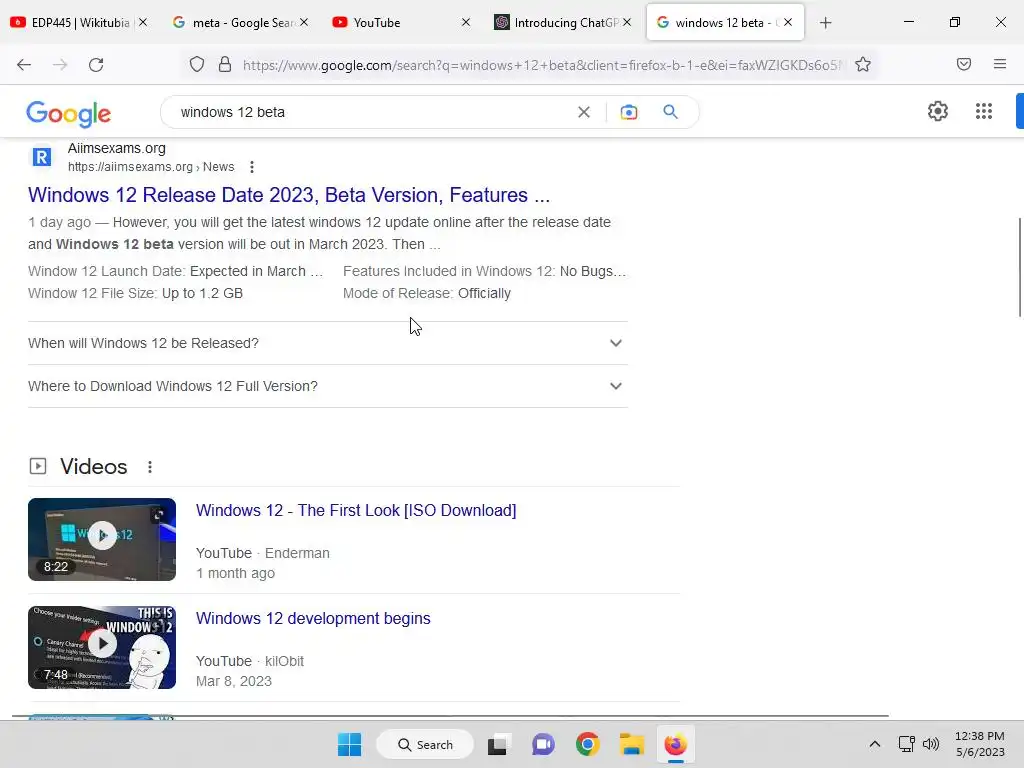
Task: Open tracking protection shield icon
Action: click(x=197, y=65)
